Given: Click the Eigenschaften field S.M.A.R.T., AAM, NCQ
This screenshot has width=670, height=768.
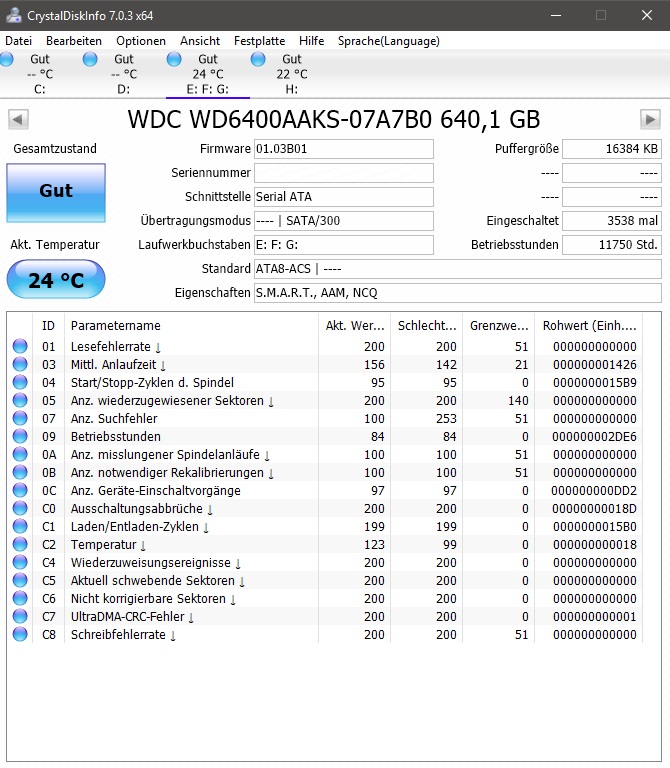Looking at the screenshot, I should 457,293.
